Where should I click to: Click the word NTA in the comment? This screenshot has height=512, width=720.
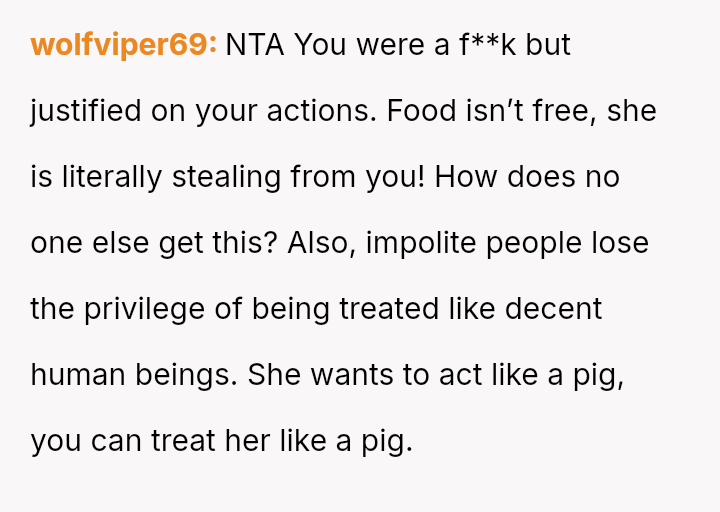coord(256,45)
